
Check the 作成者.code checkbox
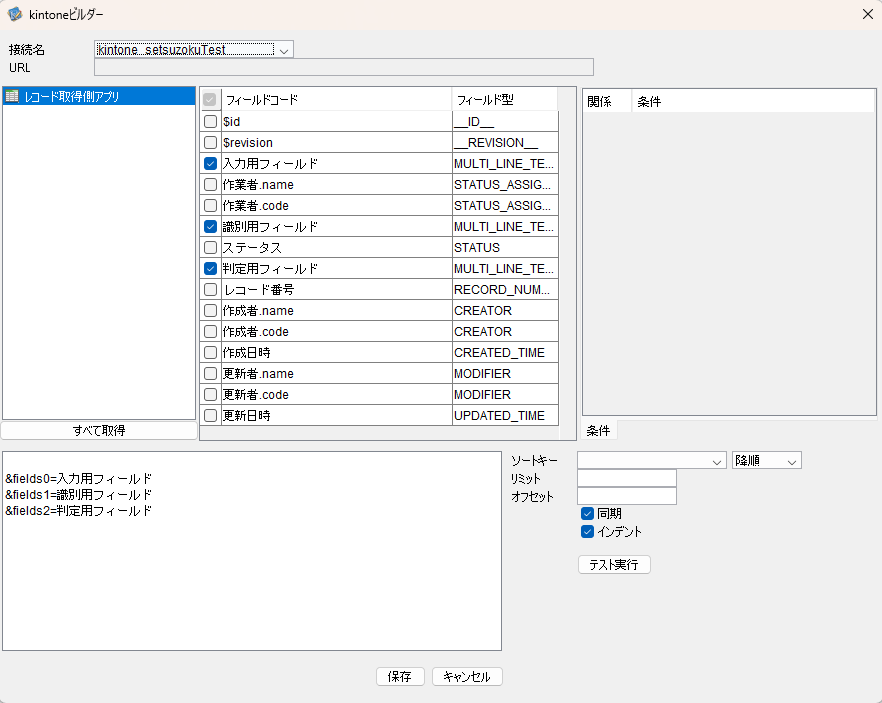(x=210, y=331)
